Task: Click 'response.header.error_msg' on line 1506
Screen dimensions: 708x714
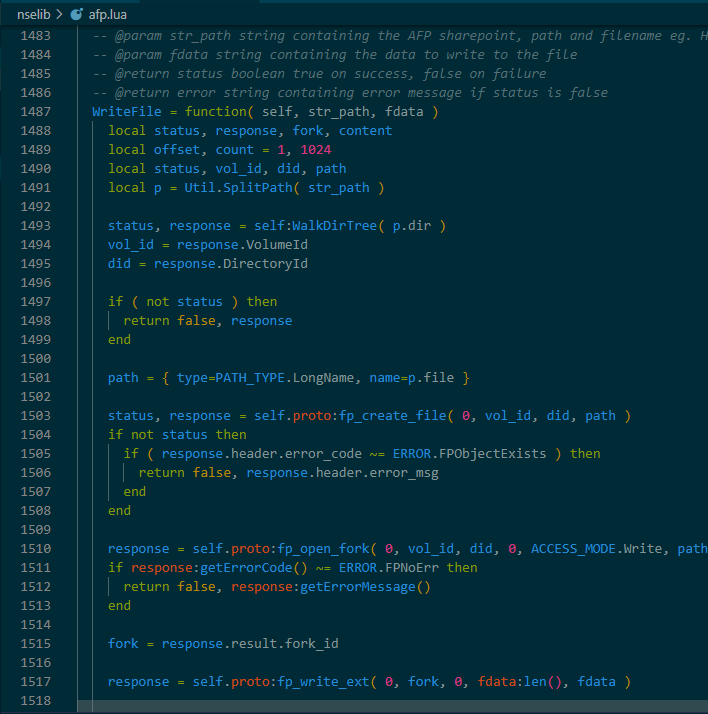Action: 342,473
